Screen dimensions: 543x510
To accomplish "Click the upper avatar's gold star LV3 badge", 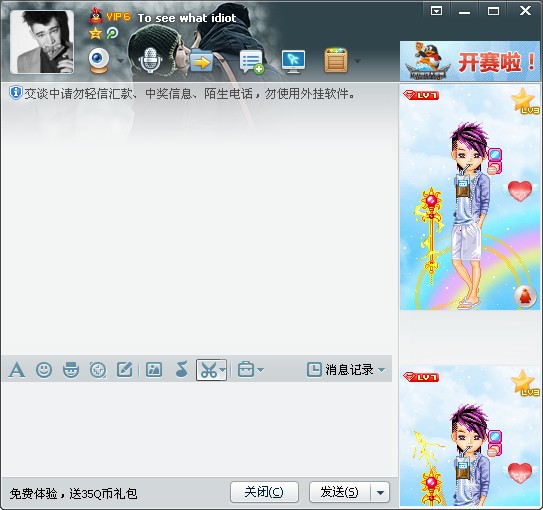I will (x=525, y=101).
